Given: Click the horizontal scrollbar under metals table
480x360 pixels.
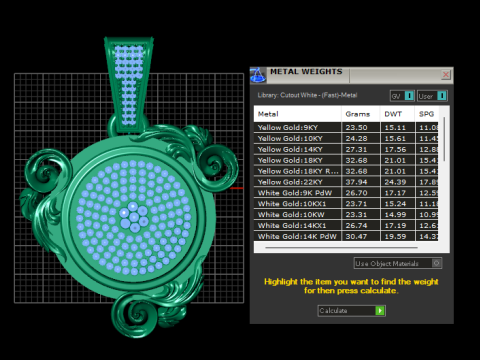Looking at the screenshot, I should pos(341,248).
